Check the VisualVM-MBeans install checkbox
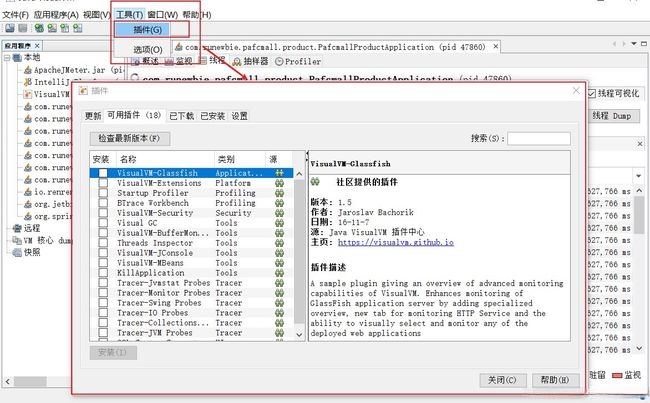The image size is (650, 403). point(103,263)
